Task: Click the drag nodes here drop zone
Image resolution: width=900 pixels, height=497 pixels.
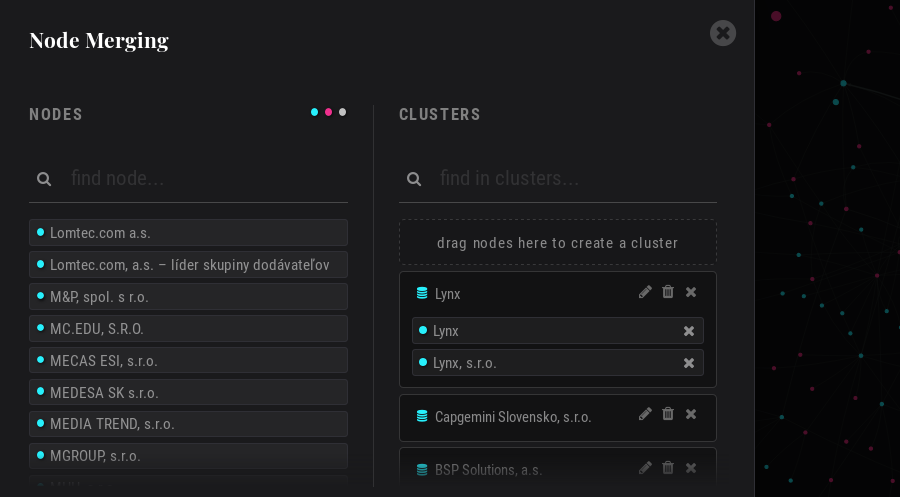Action: [558, 242]
